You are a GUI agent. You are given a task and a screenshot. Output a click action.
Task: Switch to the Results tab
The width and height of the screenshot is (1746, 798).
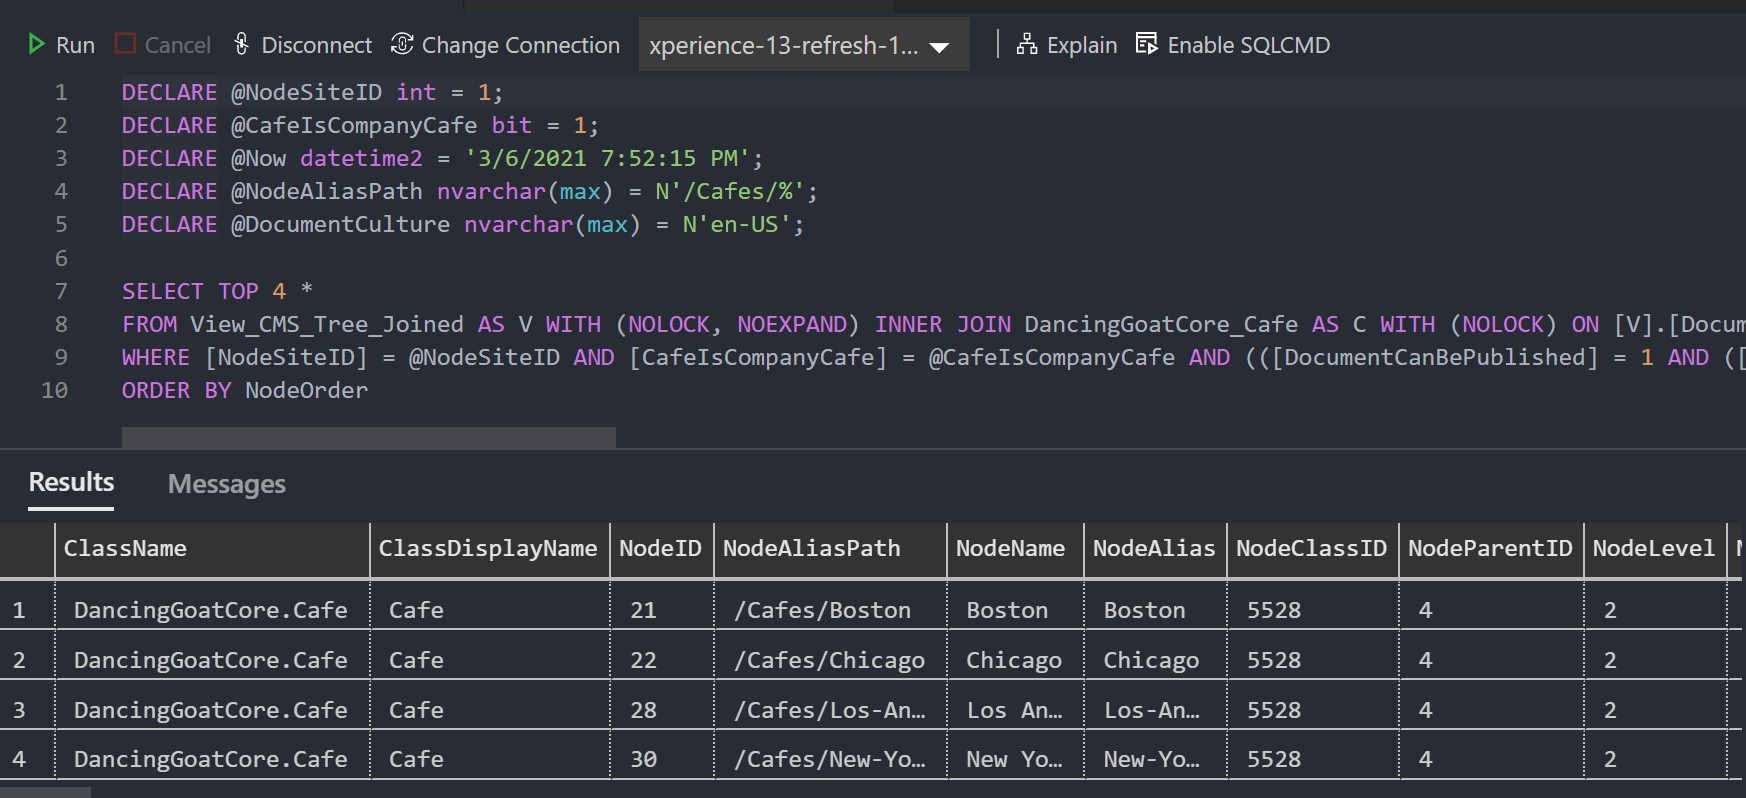click(x=71, y=483)
